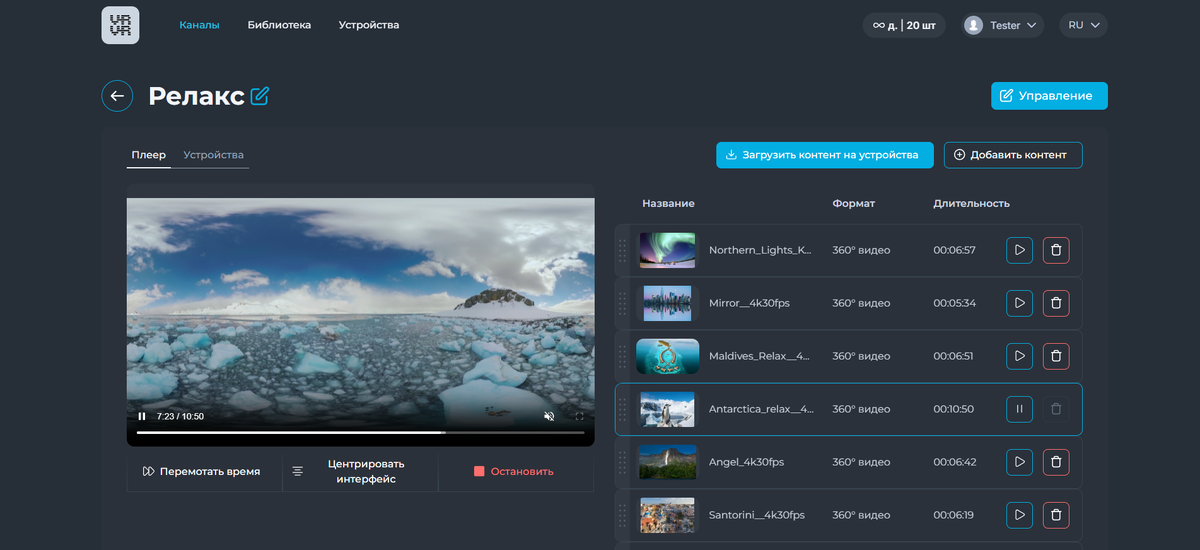Play Angel_4k30fps video
Image resolution: width=1200 pixels, height=550 pixels.
click(1019, 462)
